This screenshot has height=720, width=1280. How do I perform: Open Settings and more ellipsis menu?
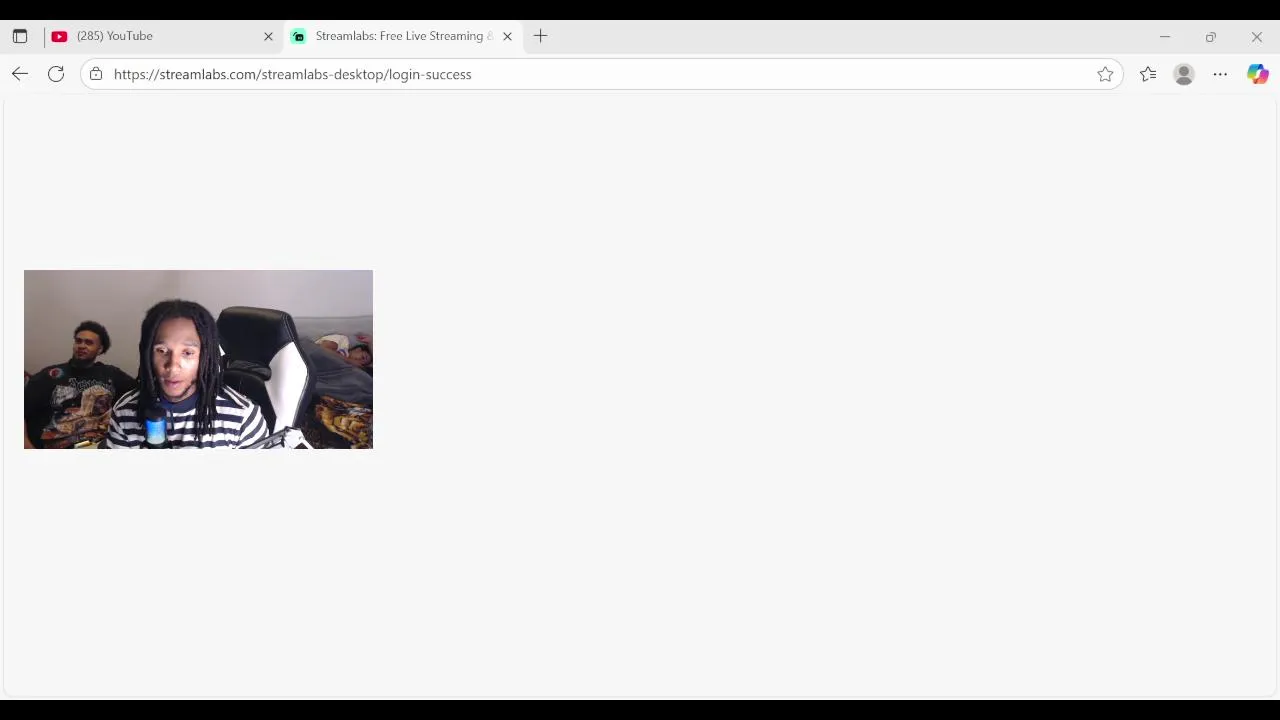[1220, 74]
